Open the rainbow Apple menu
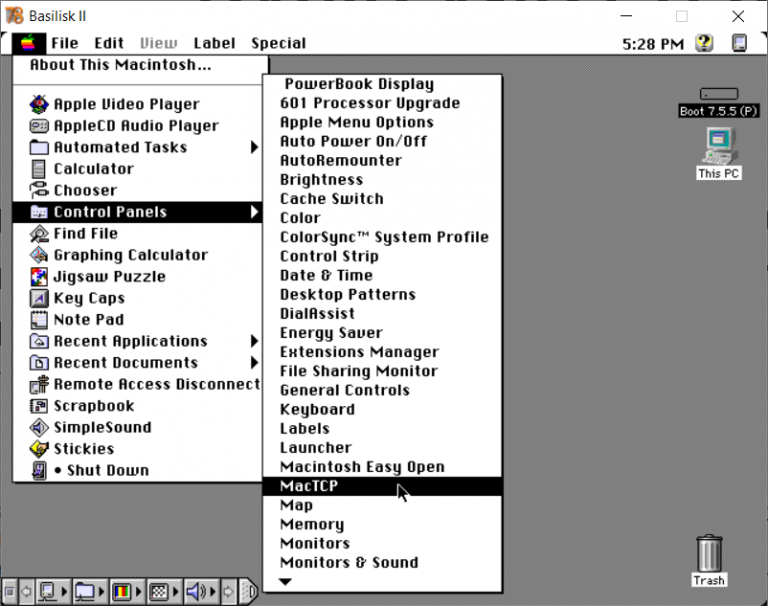 pyautogui.click(x=29, y=44)
